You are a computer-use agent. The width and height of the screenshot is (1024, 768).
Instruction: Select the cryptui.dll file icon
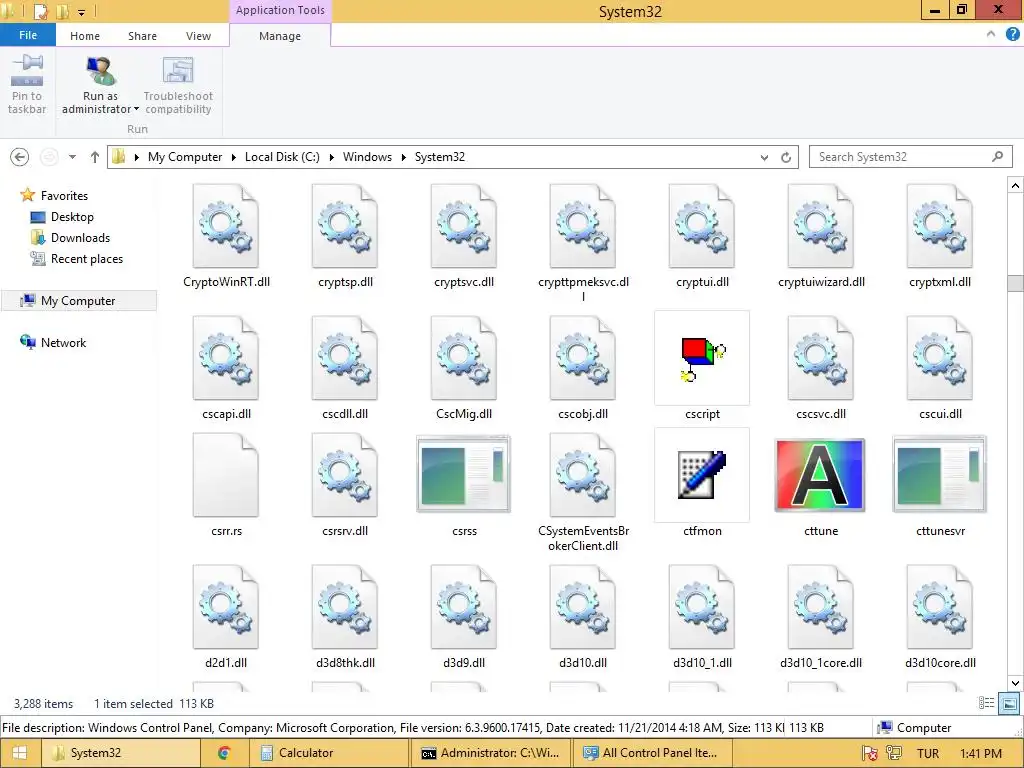(702, 226)
